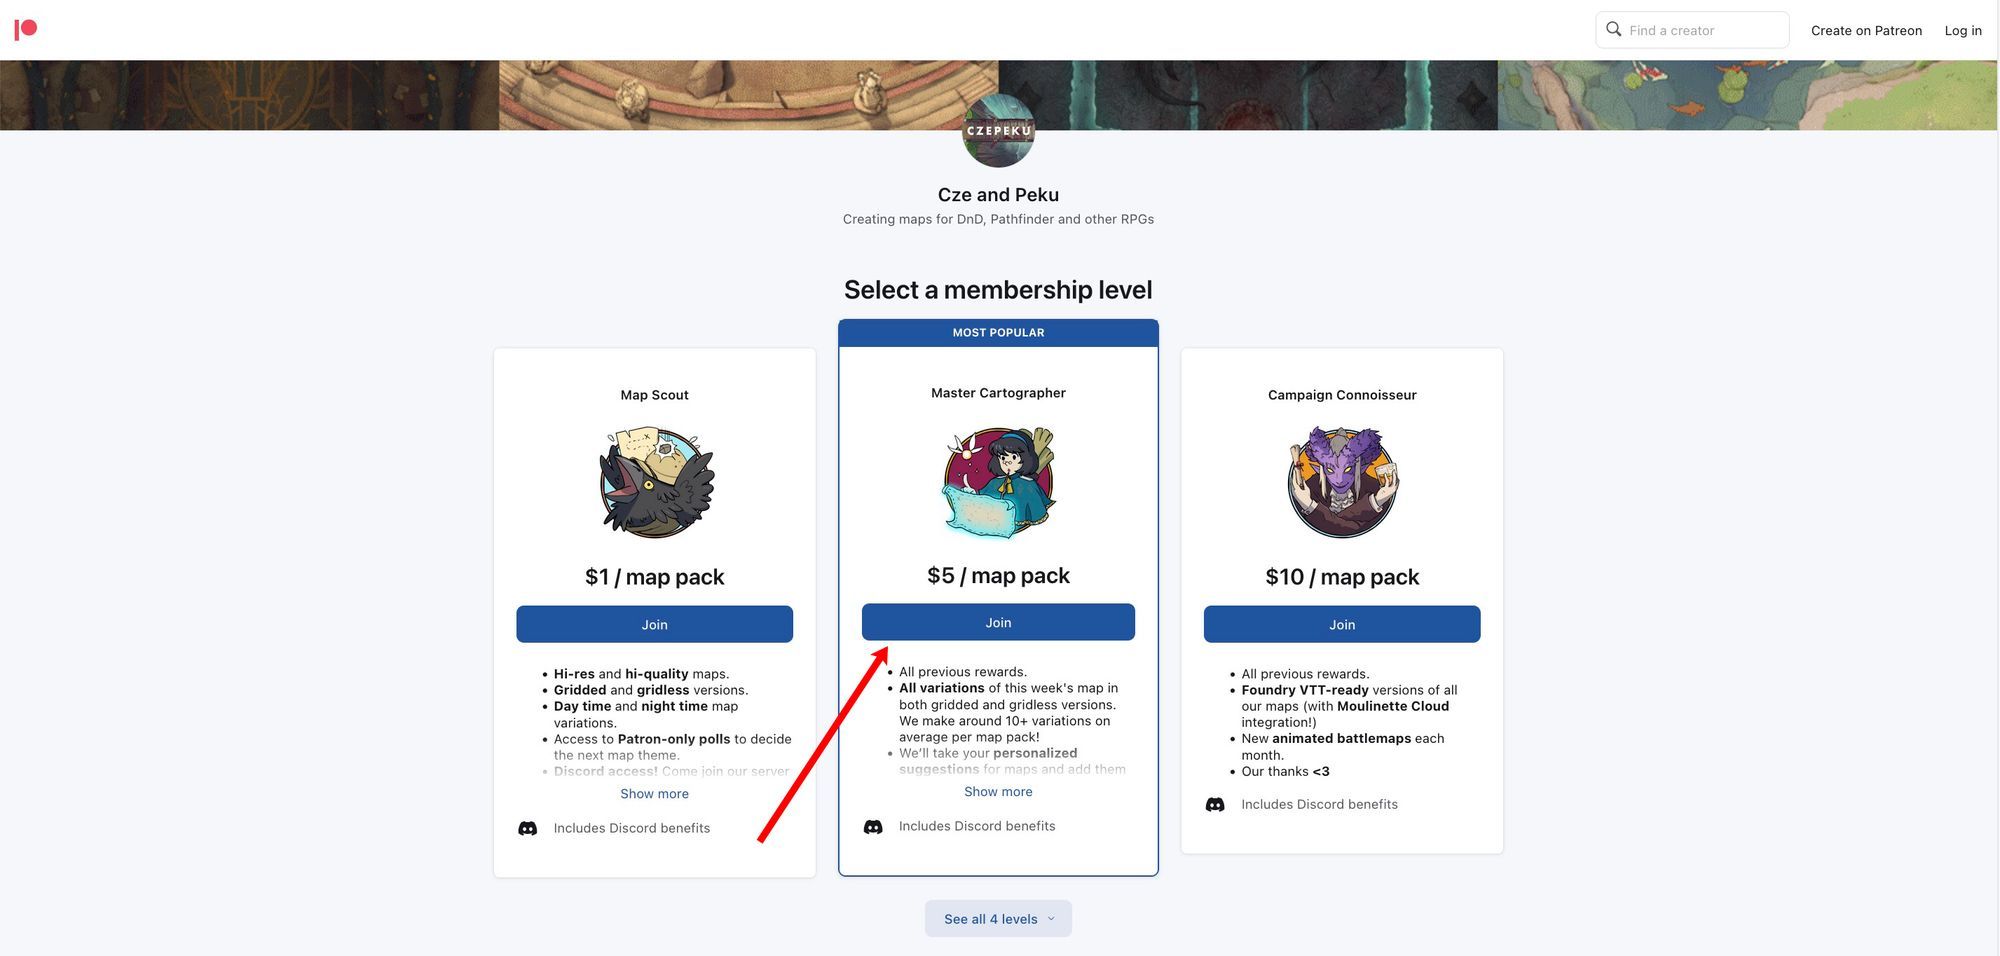The width and height of the screenshot is (2000, 956).
Task: Expand Show more under Master Cartographer benefits
Action: 998,791
